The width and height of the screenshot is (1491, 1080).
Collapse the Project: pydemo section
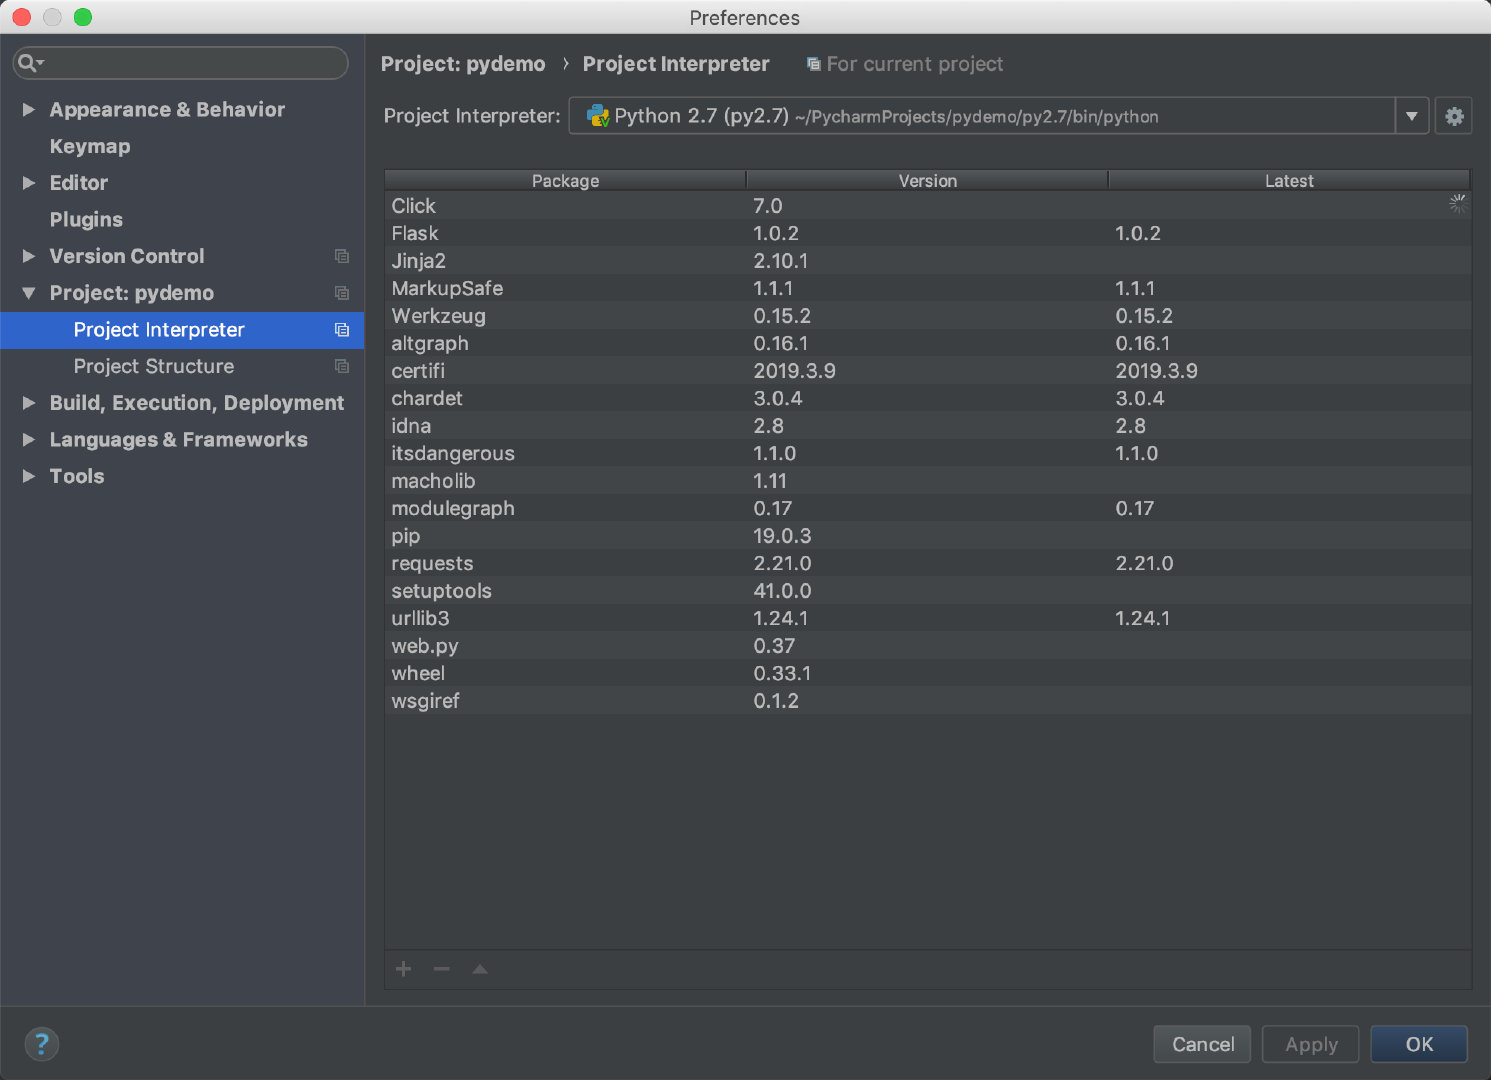click(x=29, y=293)
